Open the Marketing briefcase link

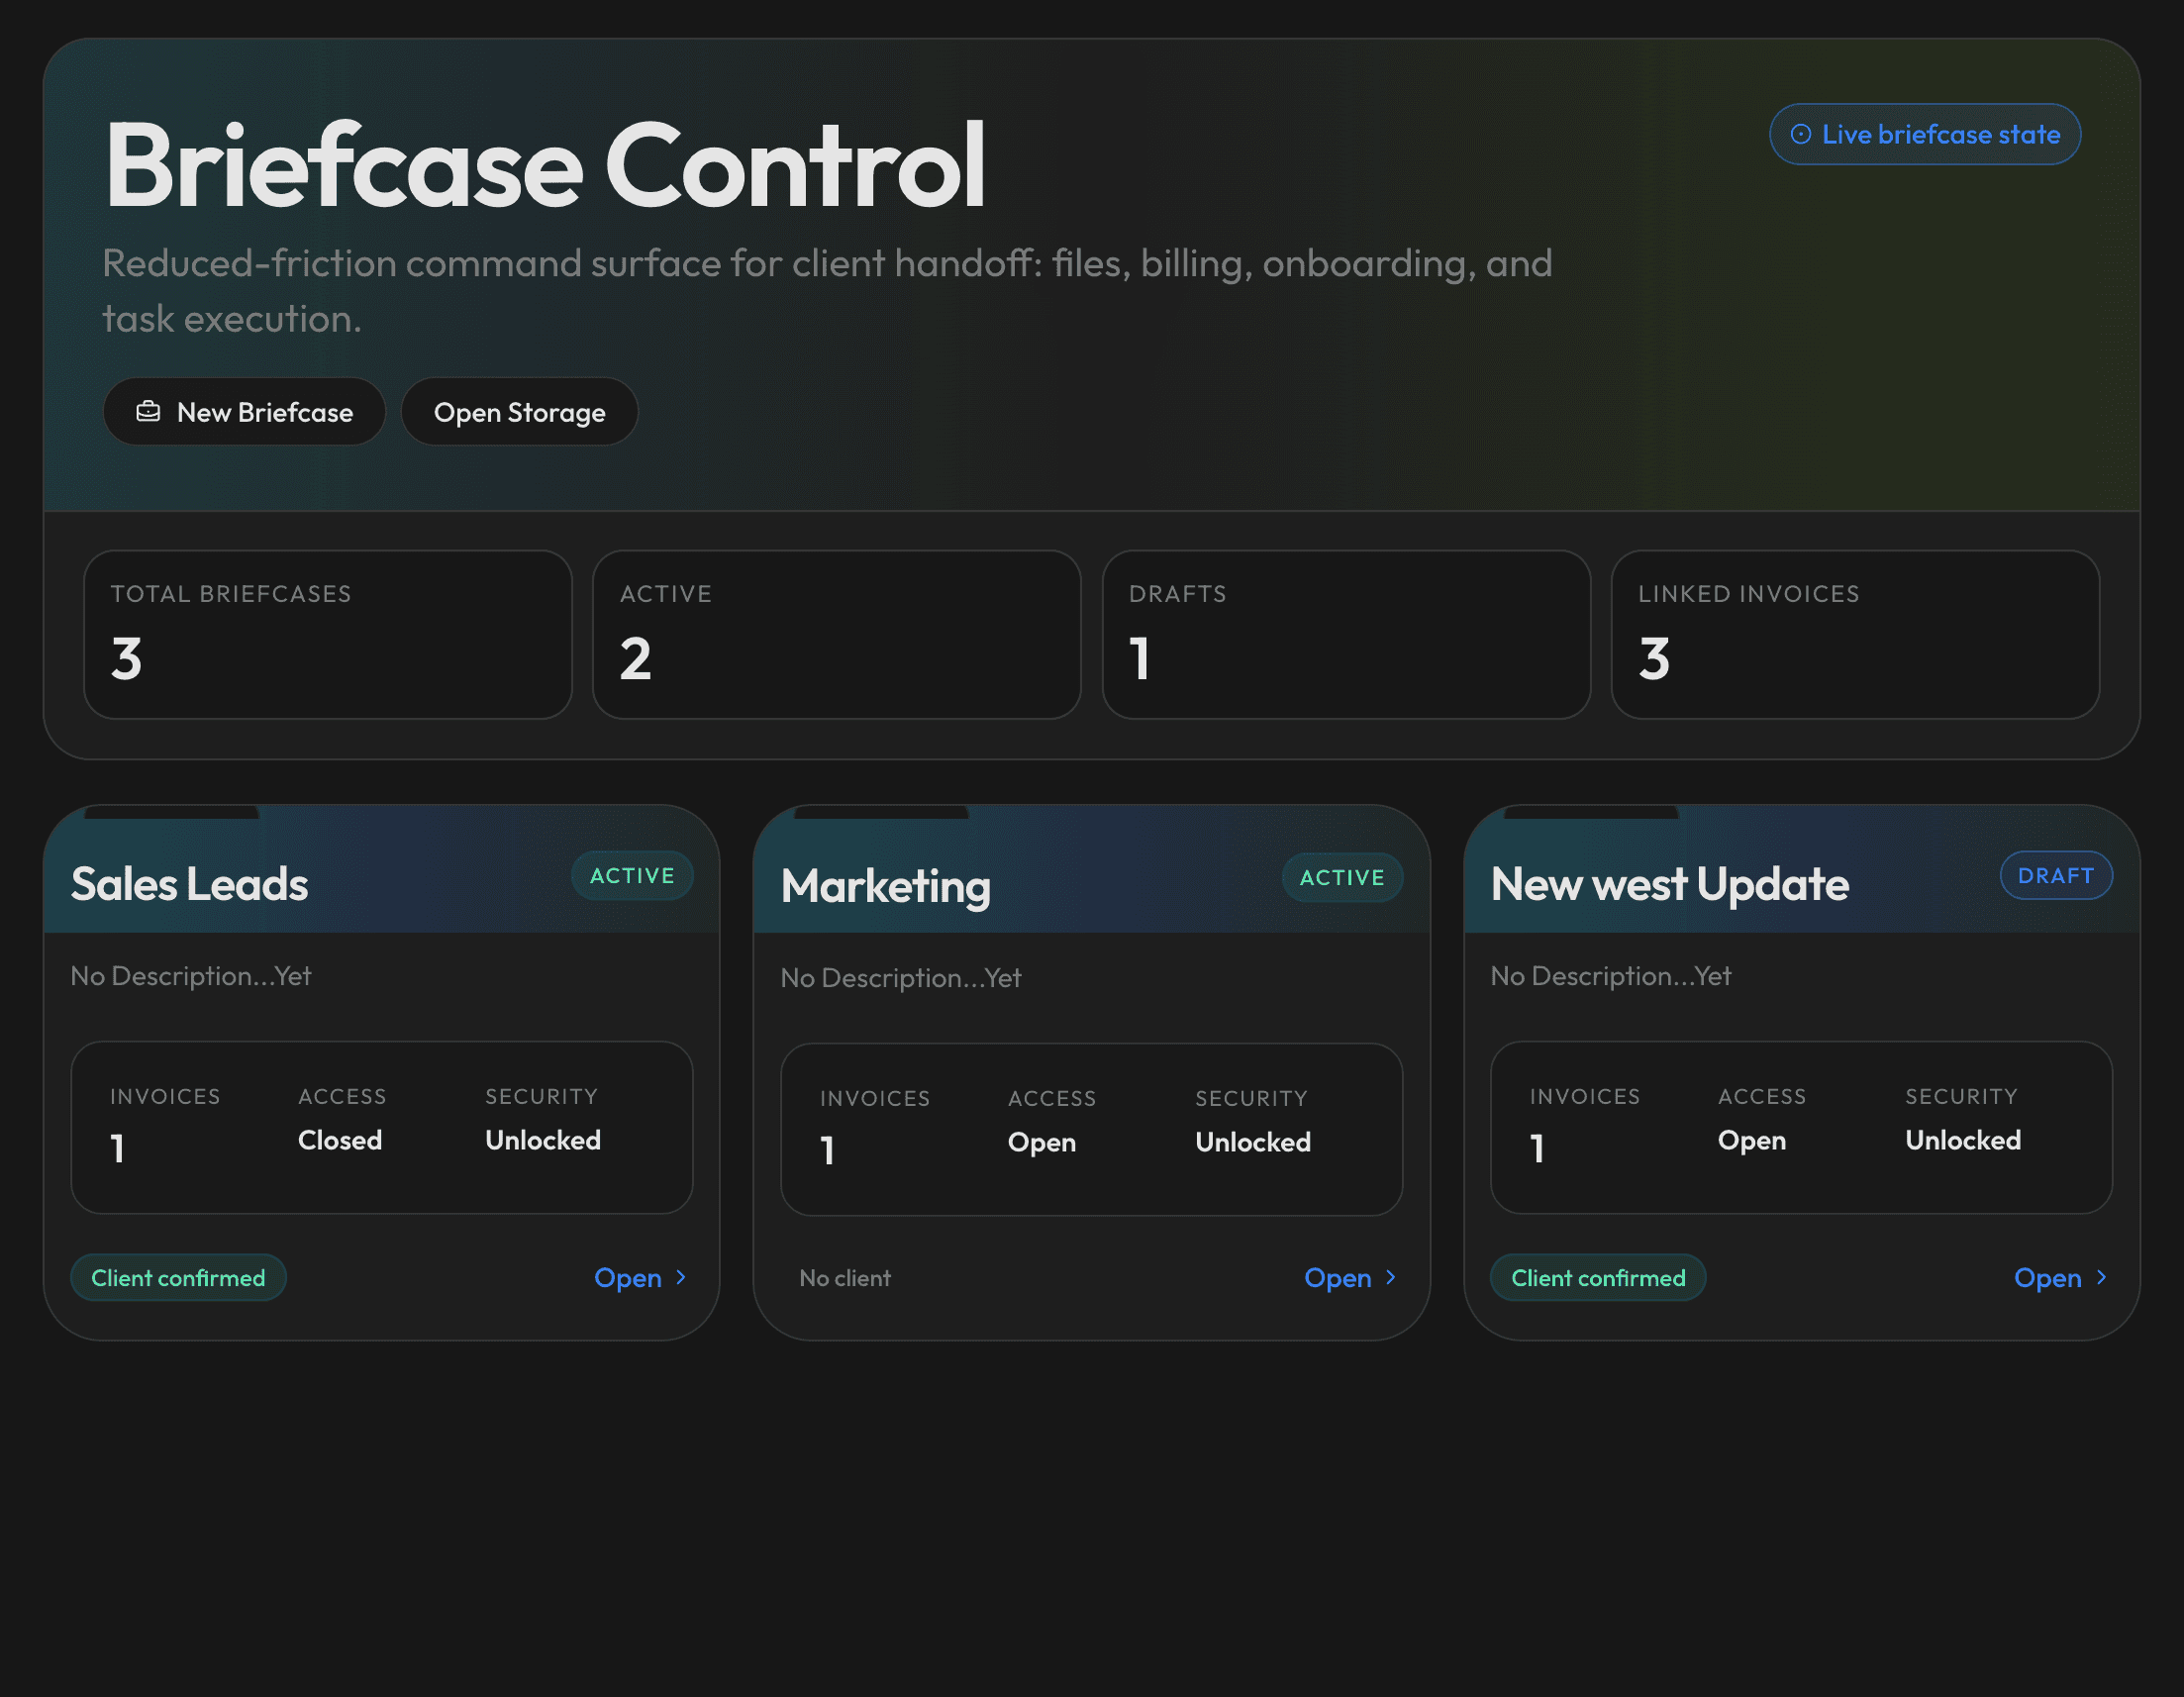pyautogui.click(x=1338, y=1278)
